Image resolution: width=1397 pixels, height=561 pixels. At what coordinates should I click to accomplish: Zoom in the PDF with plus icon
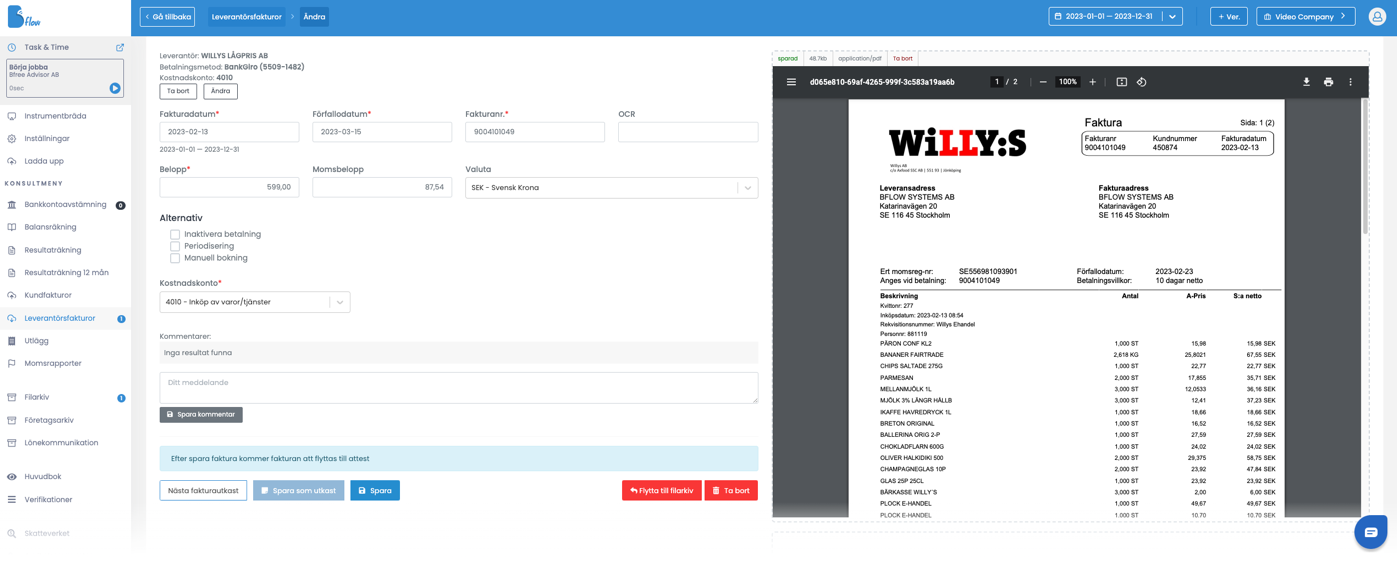pos(1092,82)
